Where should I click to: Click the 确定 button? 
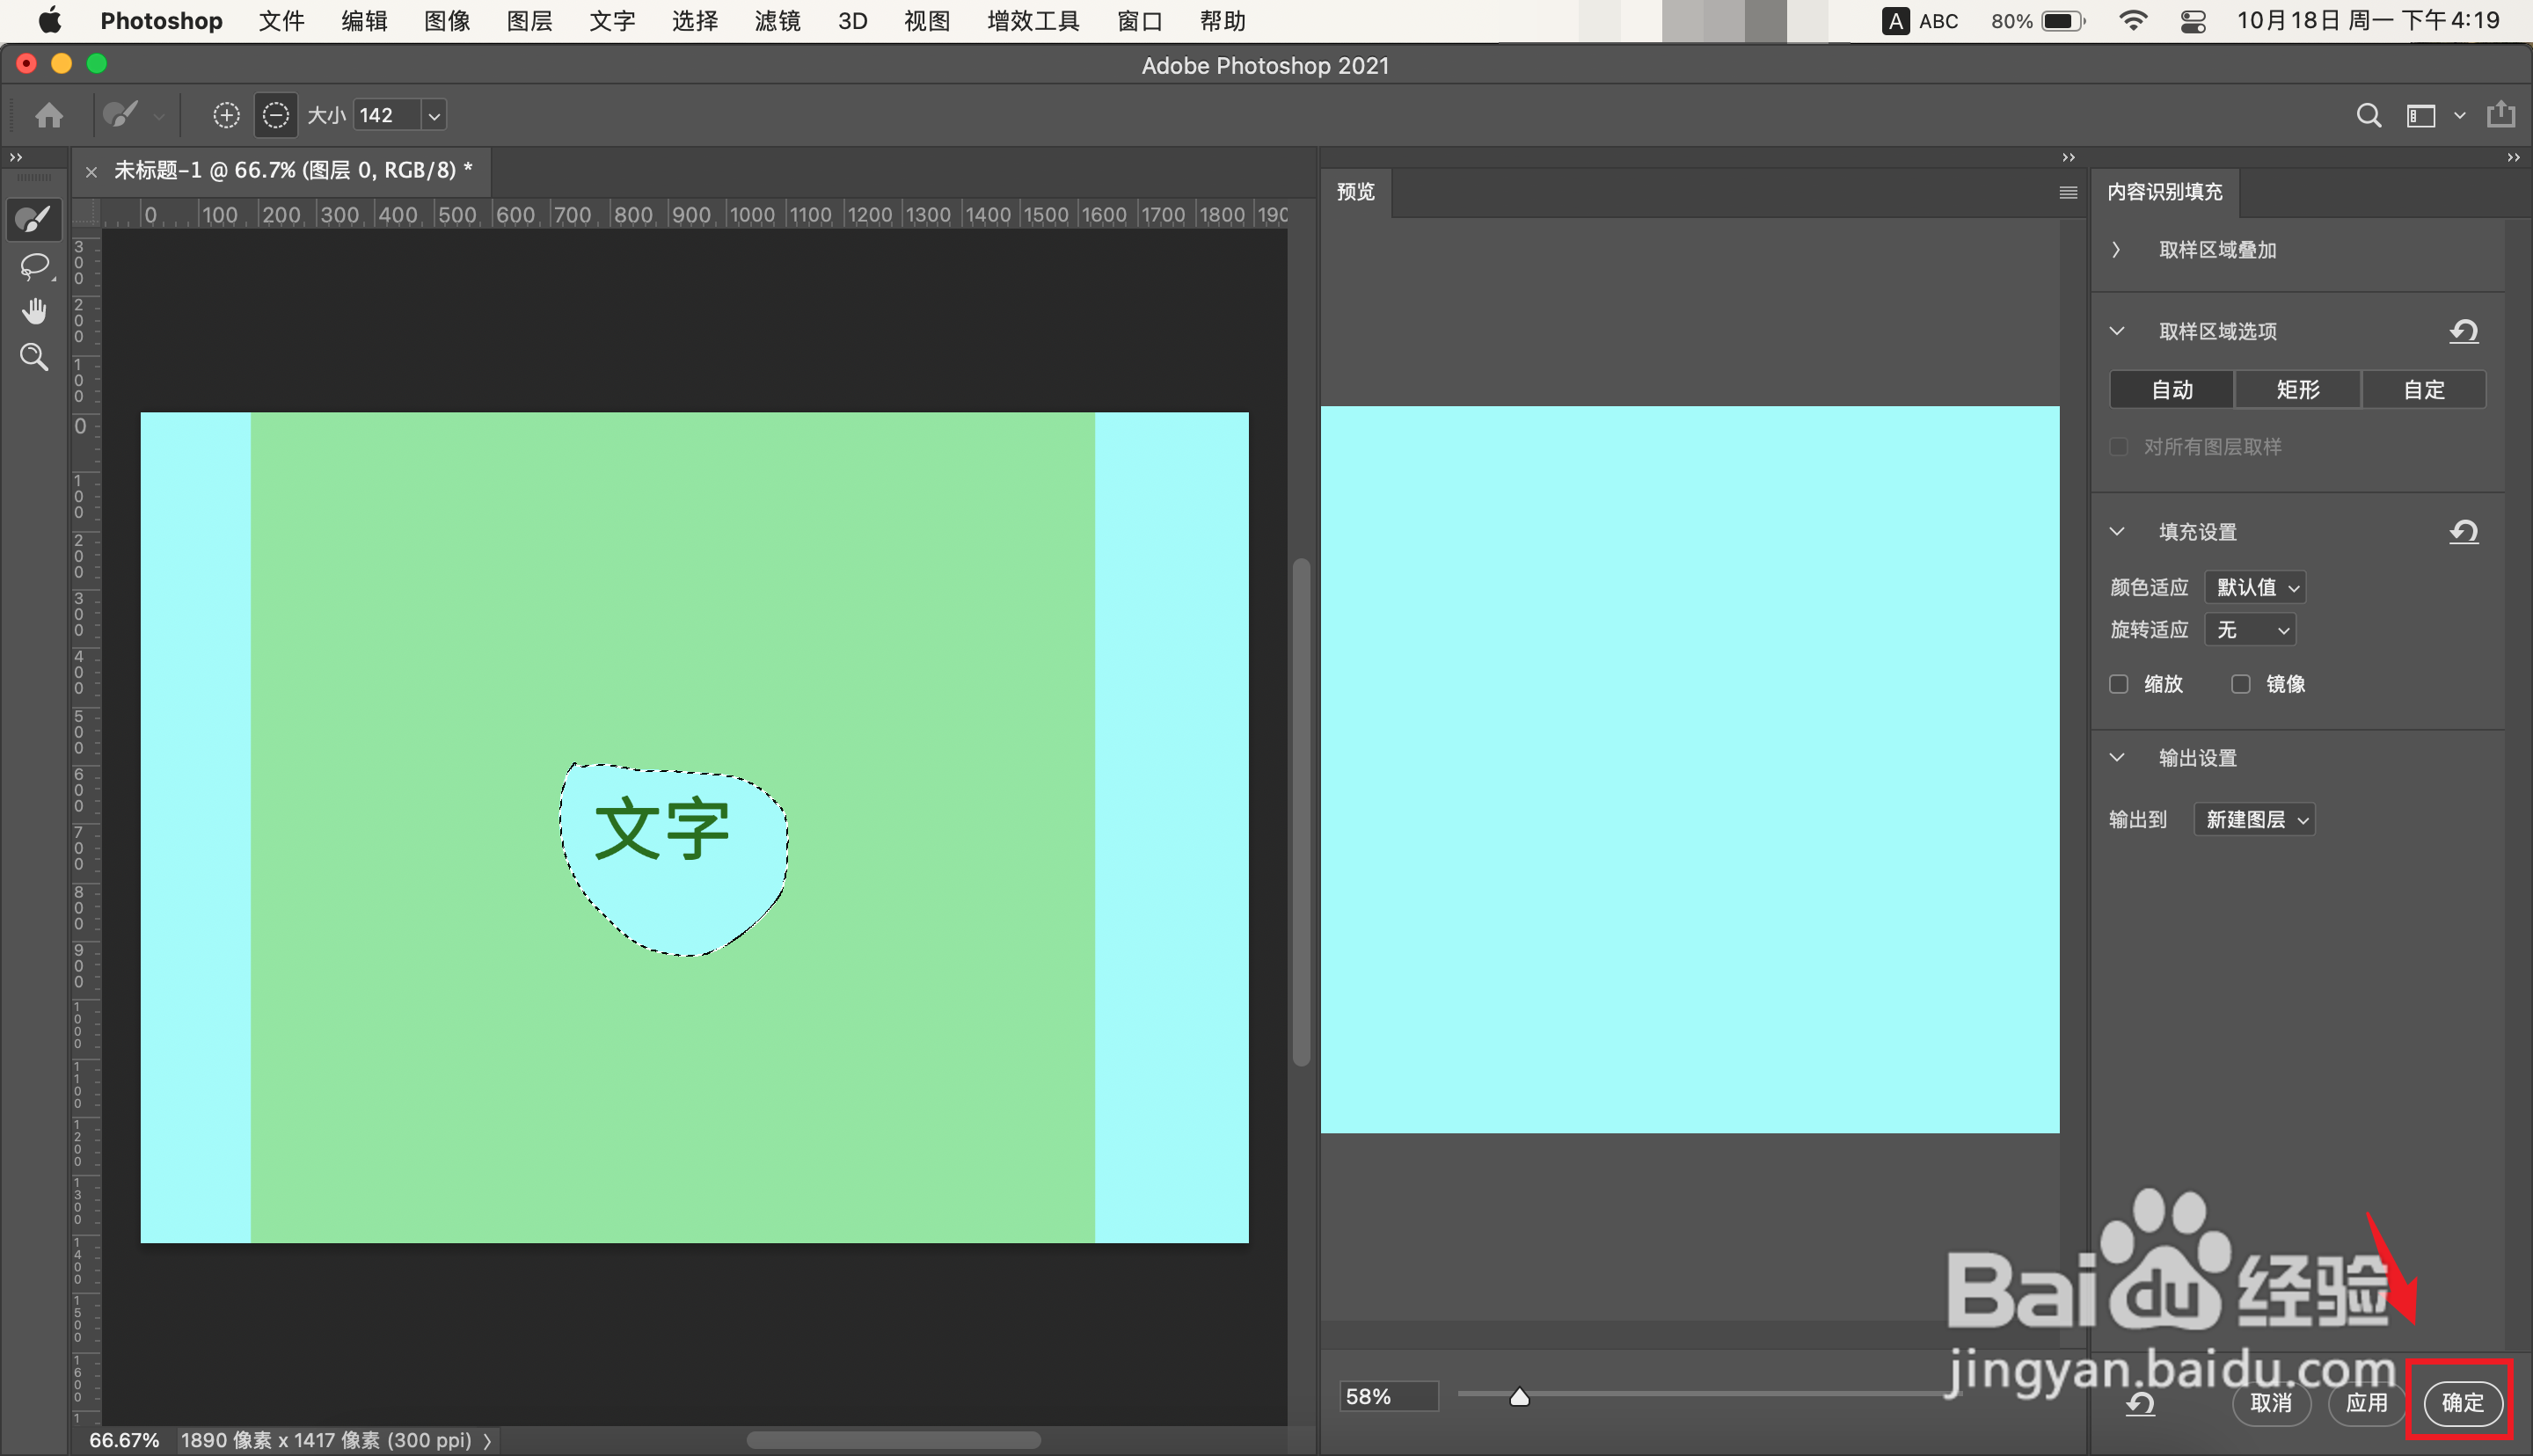[2461, 1402]
